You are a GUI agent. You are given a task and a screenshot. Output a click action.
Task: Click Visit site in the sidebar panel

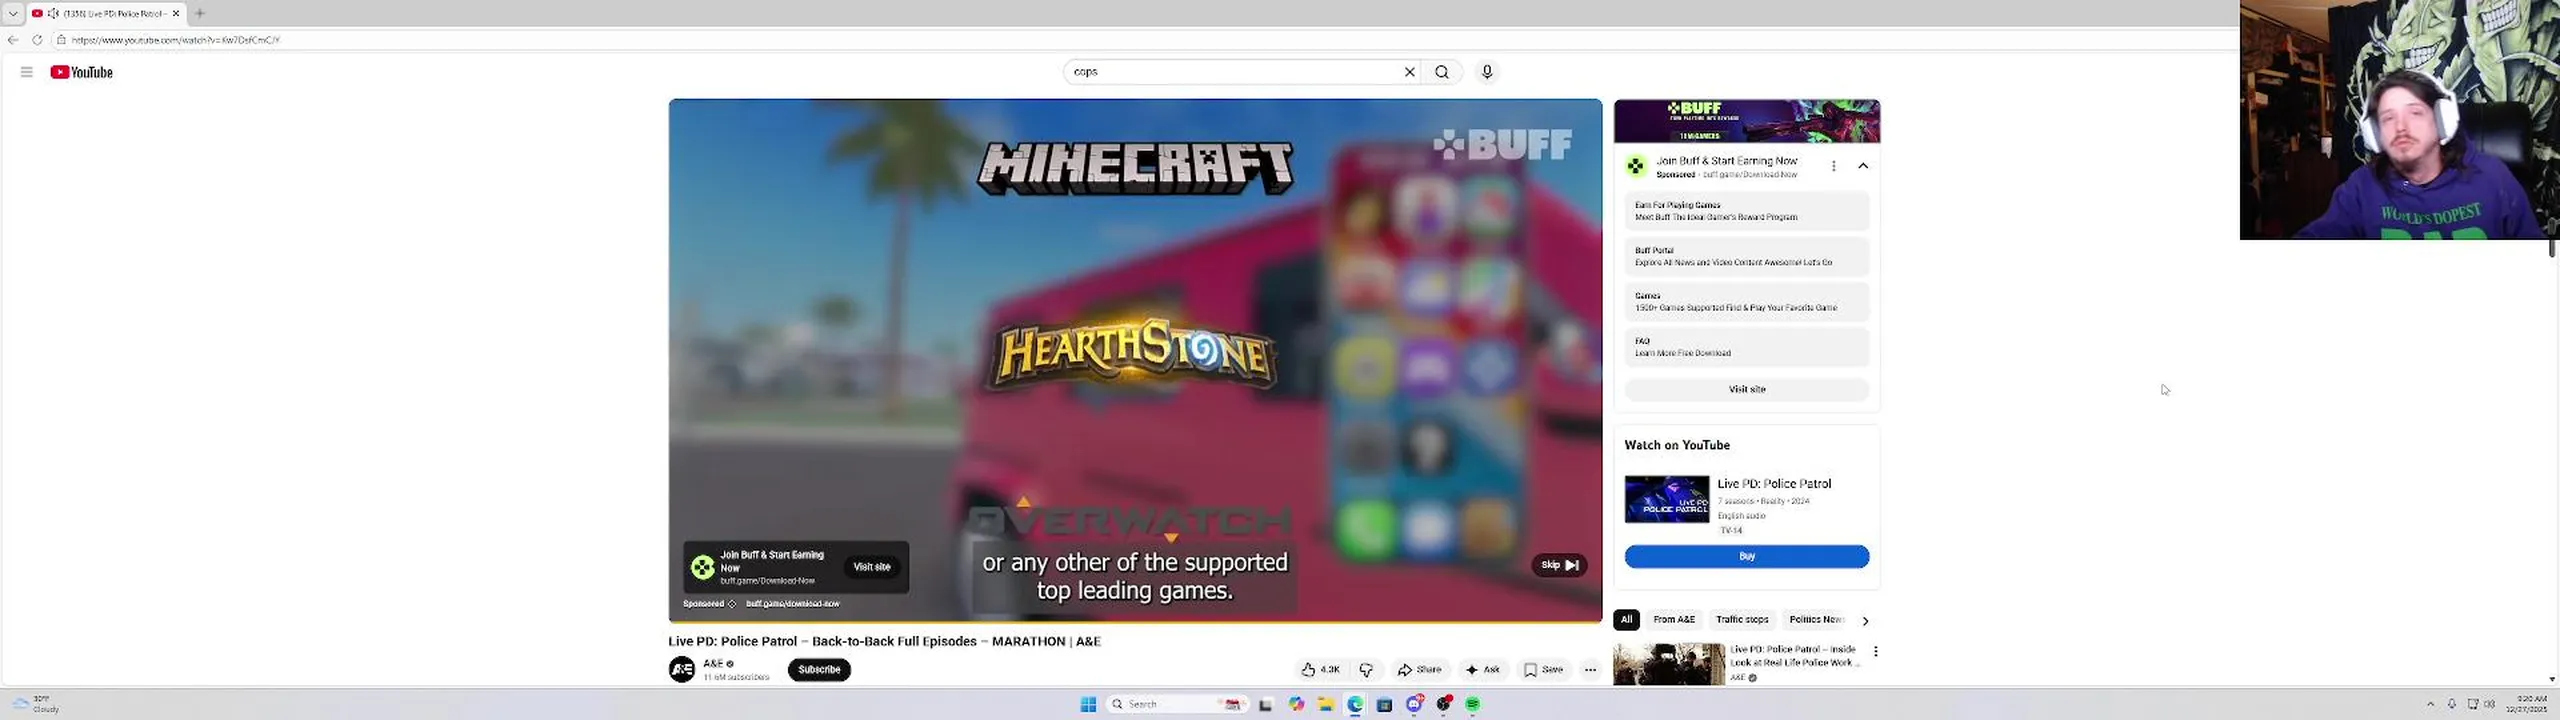point(1747,389)
